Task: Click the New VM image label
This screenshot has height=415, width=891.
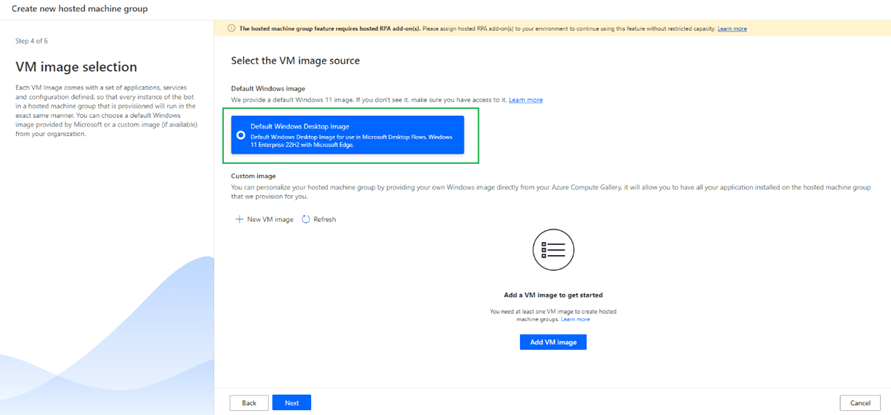Action: [270, 219]
